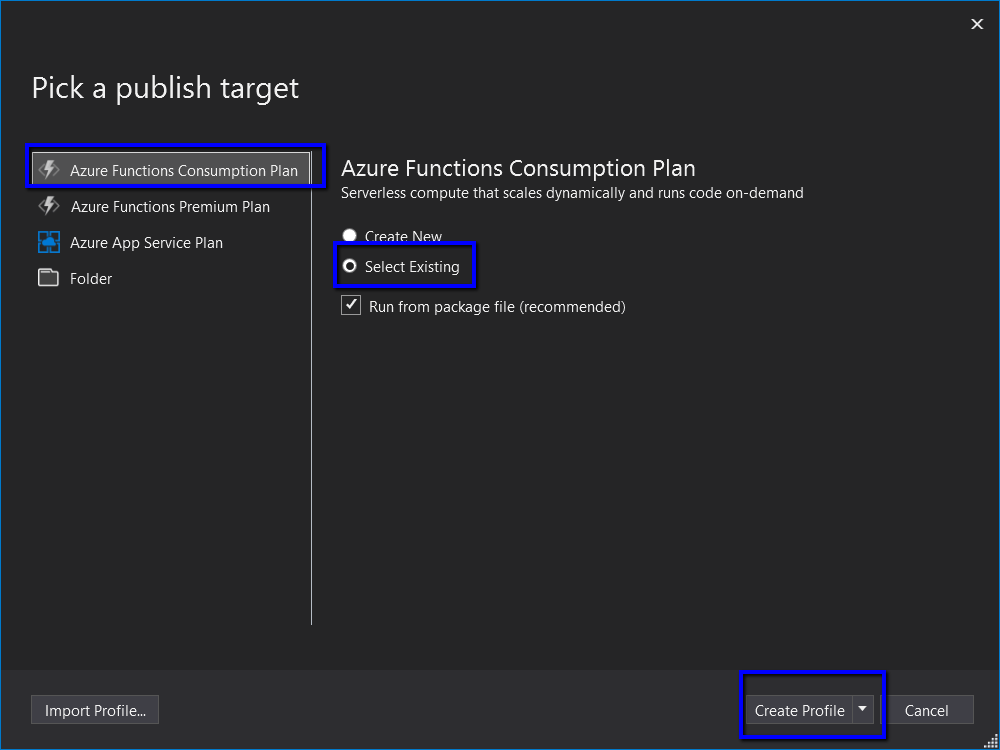Select the Create New radio button
This screenshot has width=1000, height=750.
click(350, 236)
